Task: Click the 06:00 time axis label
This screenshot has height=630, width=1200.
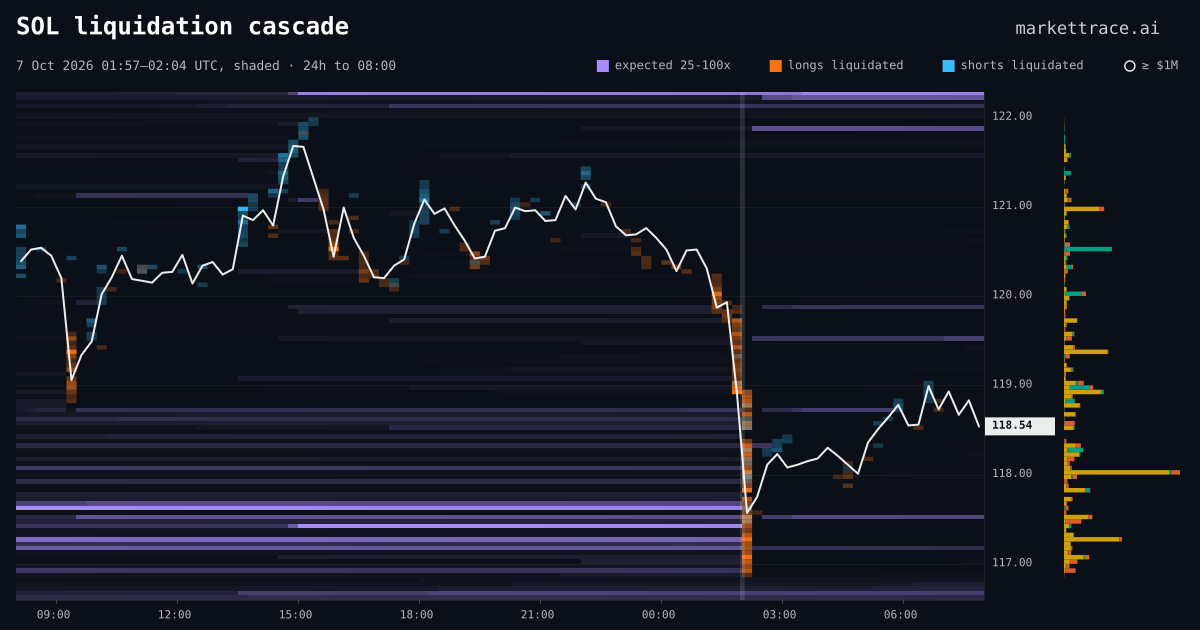Action: click(900, 615)
